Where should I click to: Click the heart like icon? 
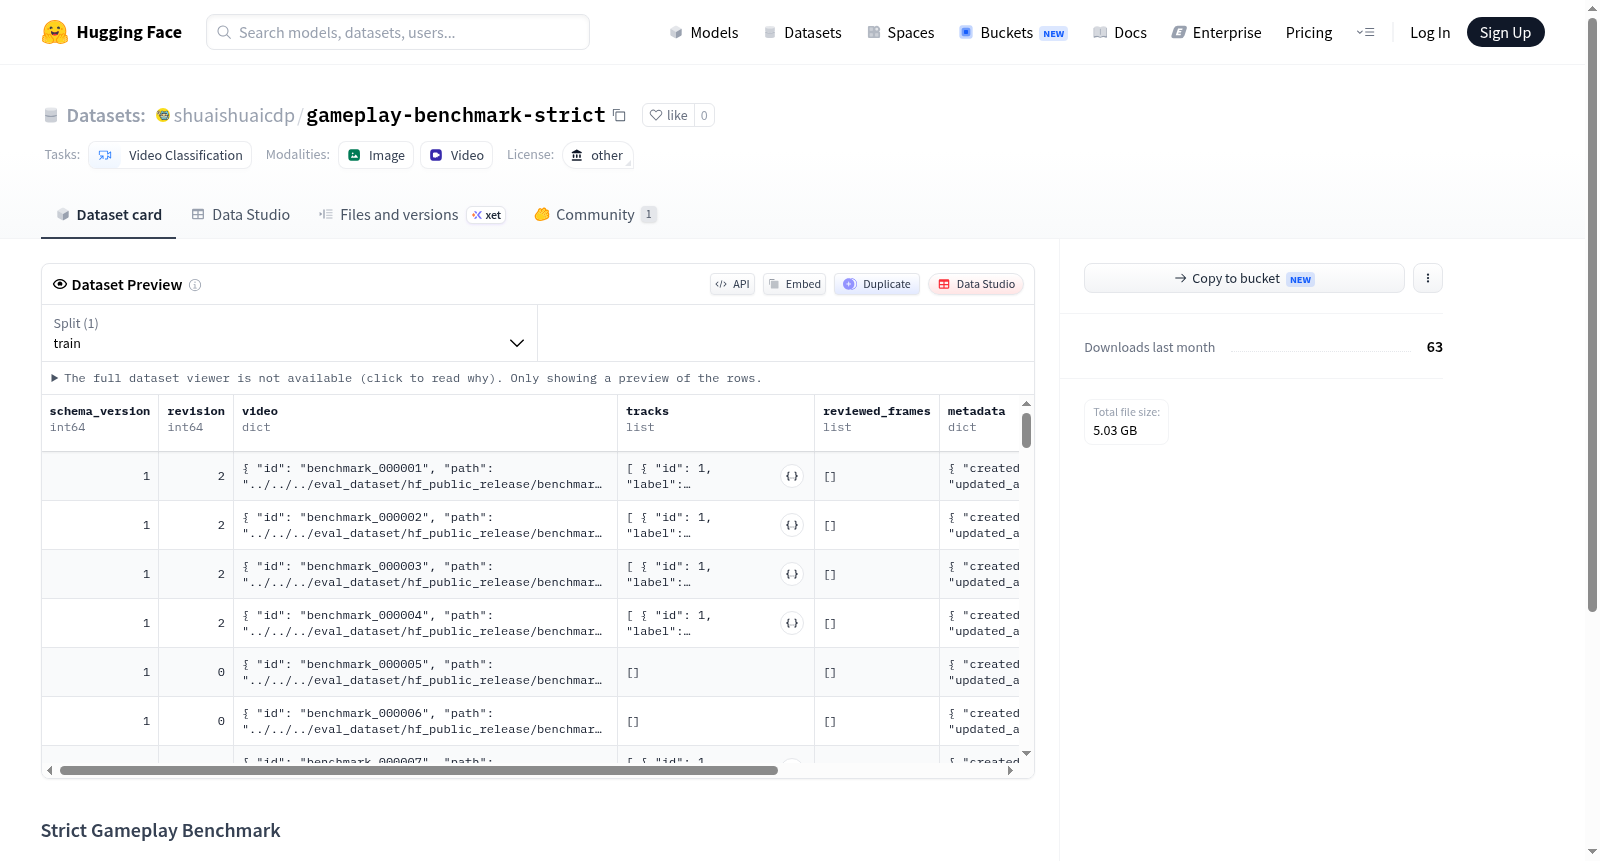tap(656, 115)
